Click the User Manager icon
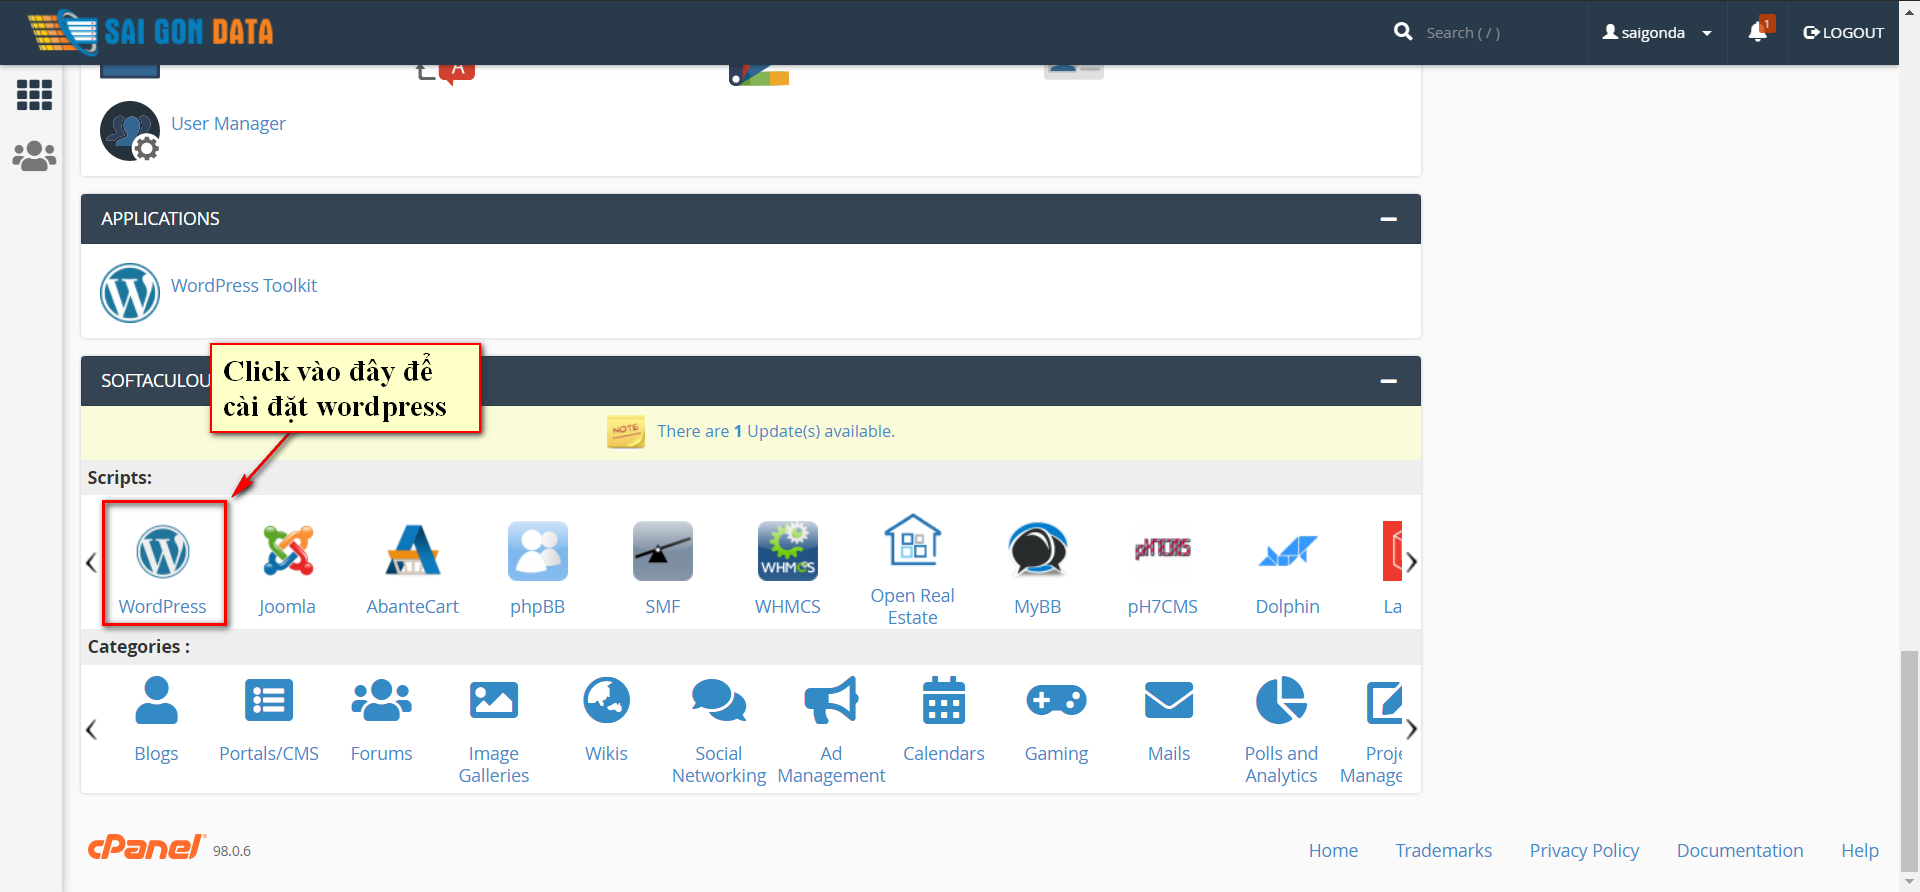1920x892 pixels. pyautogui.click(x=130, y=131)
